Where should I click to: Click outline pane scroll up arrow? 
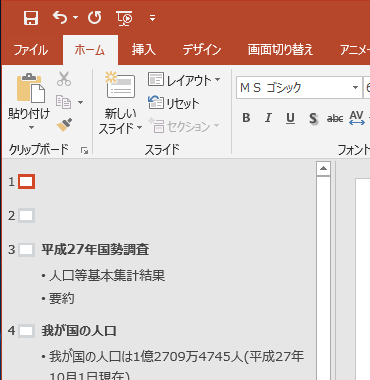click(x=323, y=168)
